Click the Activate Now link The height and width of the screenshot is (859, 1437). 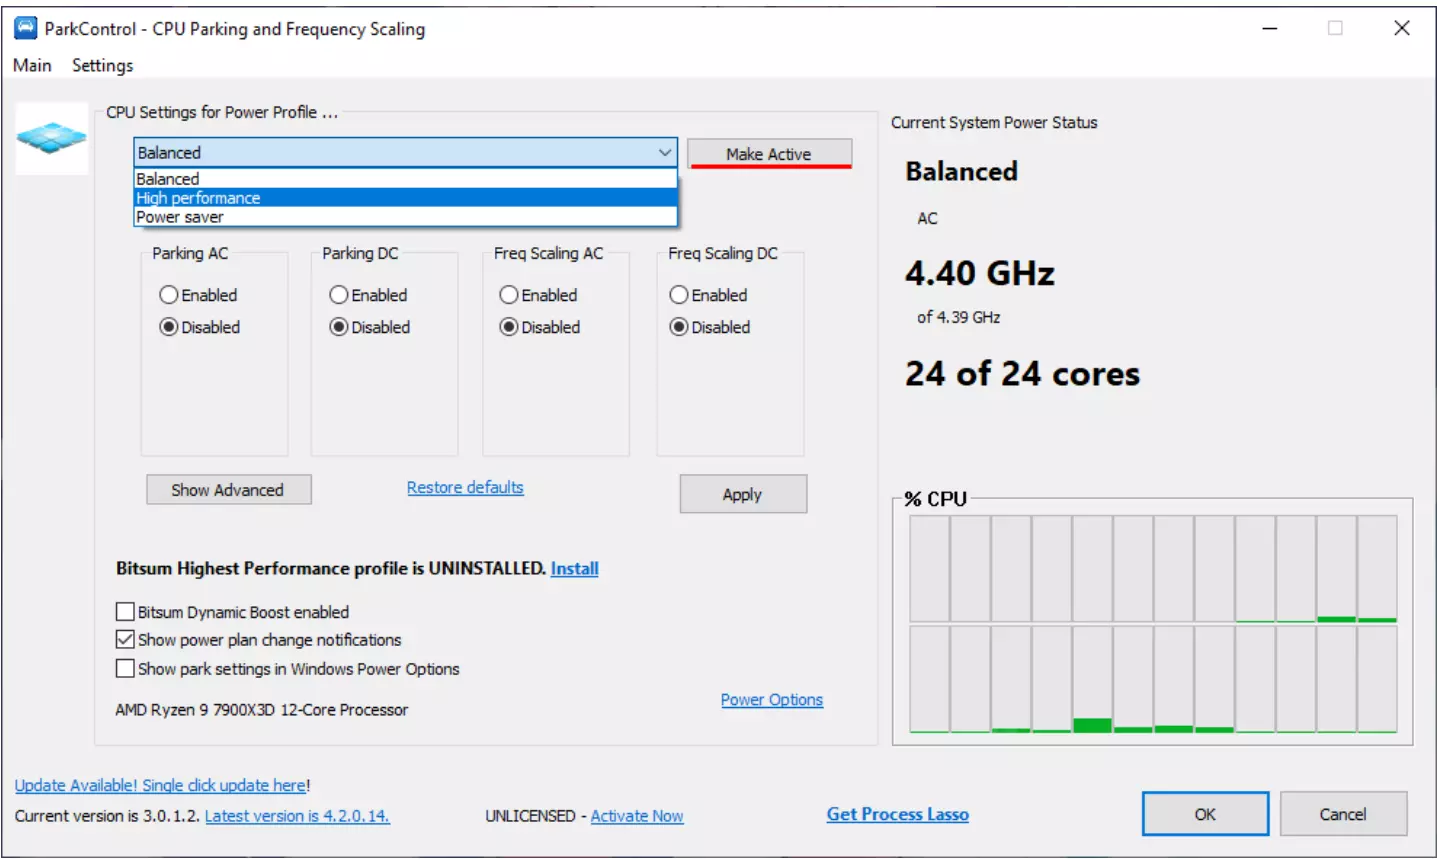(637, 816)
